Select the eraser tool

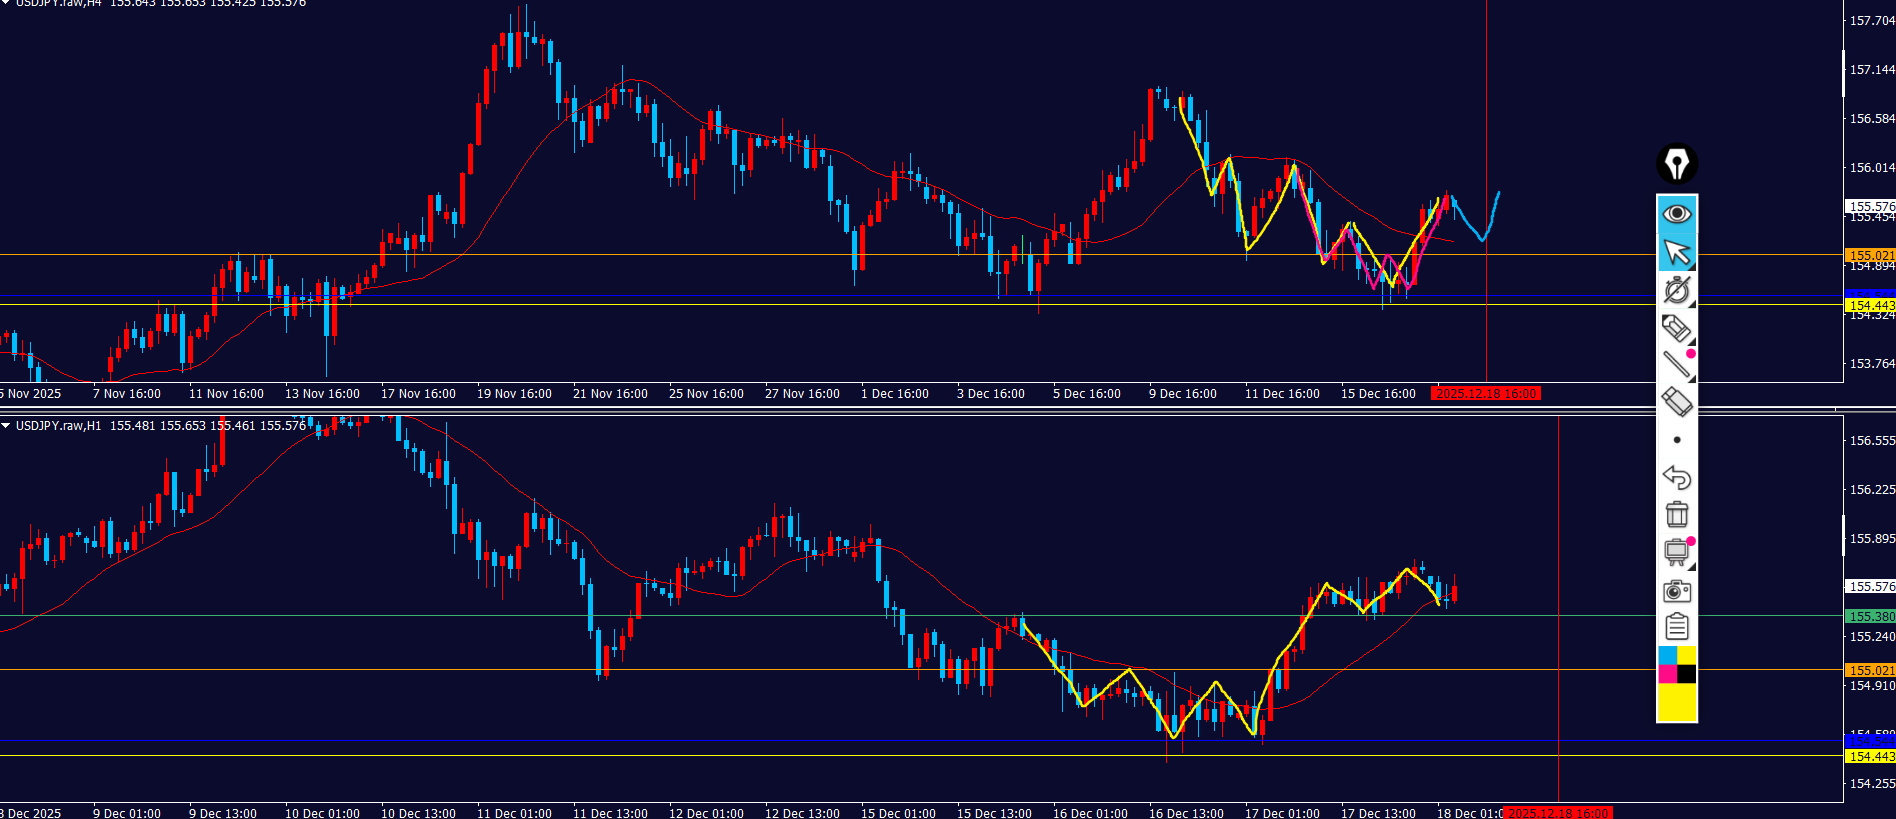tap(1677, 402)
